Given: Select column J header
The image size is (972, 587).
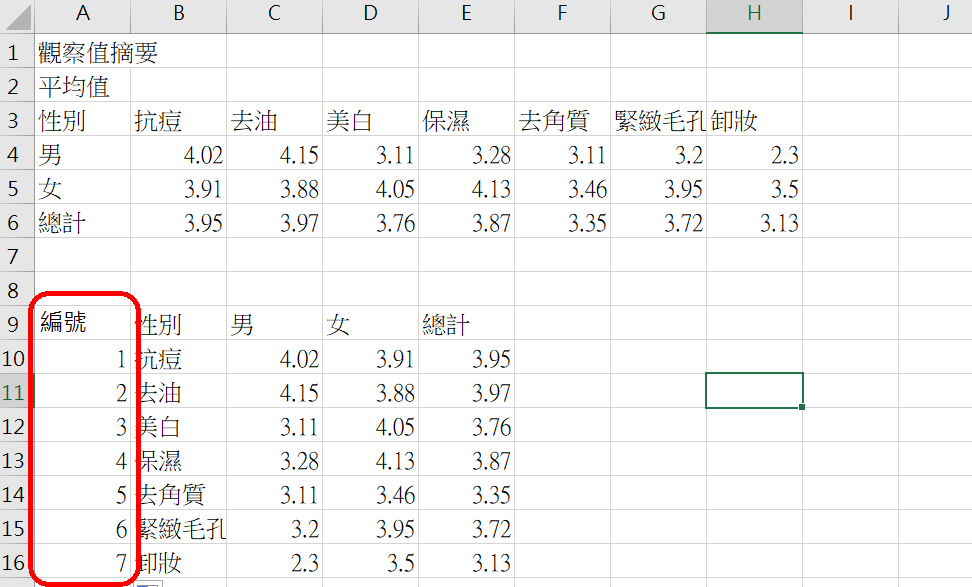Looking at the screenshot, I should [x=945, y=13].
